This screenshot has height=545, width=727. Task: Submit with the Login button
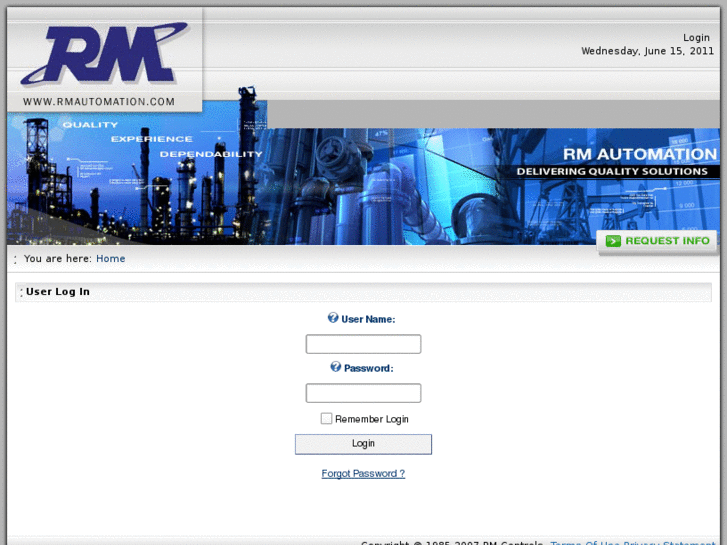pyautogui.click(x=363, y=444)
